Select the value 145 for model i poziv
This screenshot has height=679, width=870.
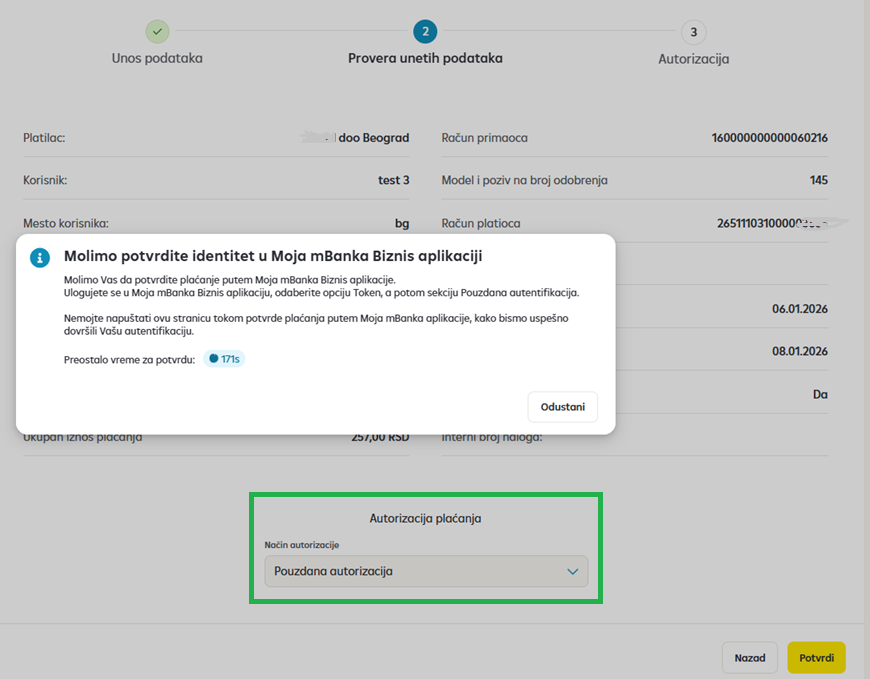[x=818, y=180]
